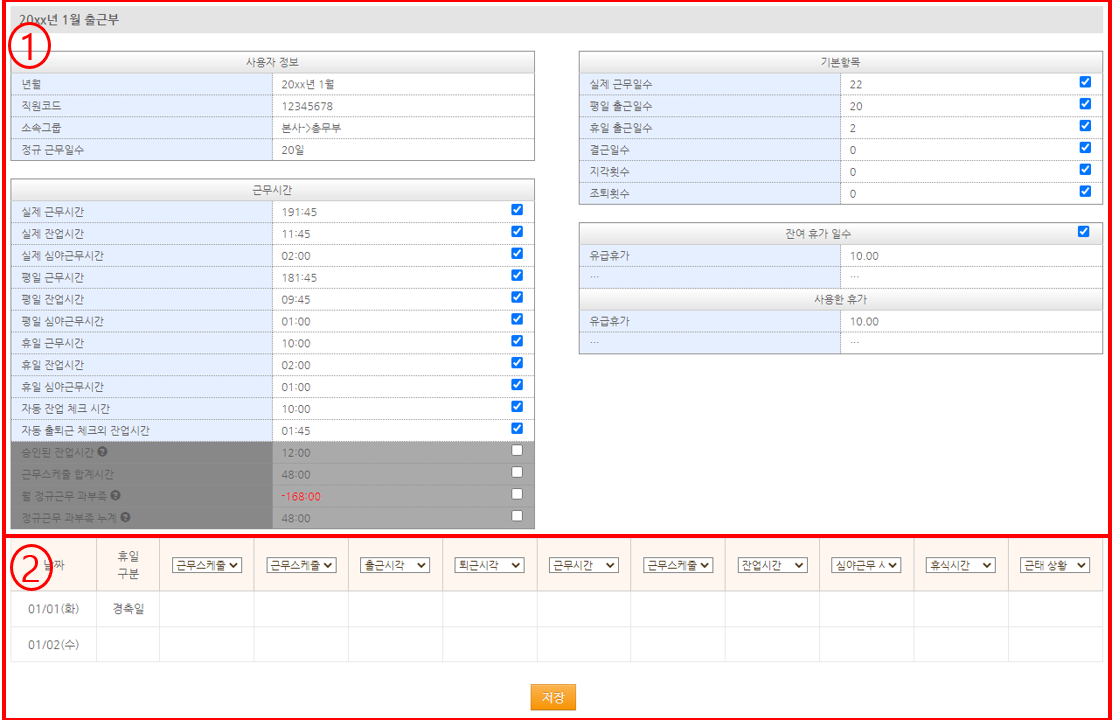
Task: Toggle the 휴일 잔업시간 checkbox
Action: click(x=517, y=363)
